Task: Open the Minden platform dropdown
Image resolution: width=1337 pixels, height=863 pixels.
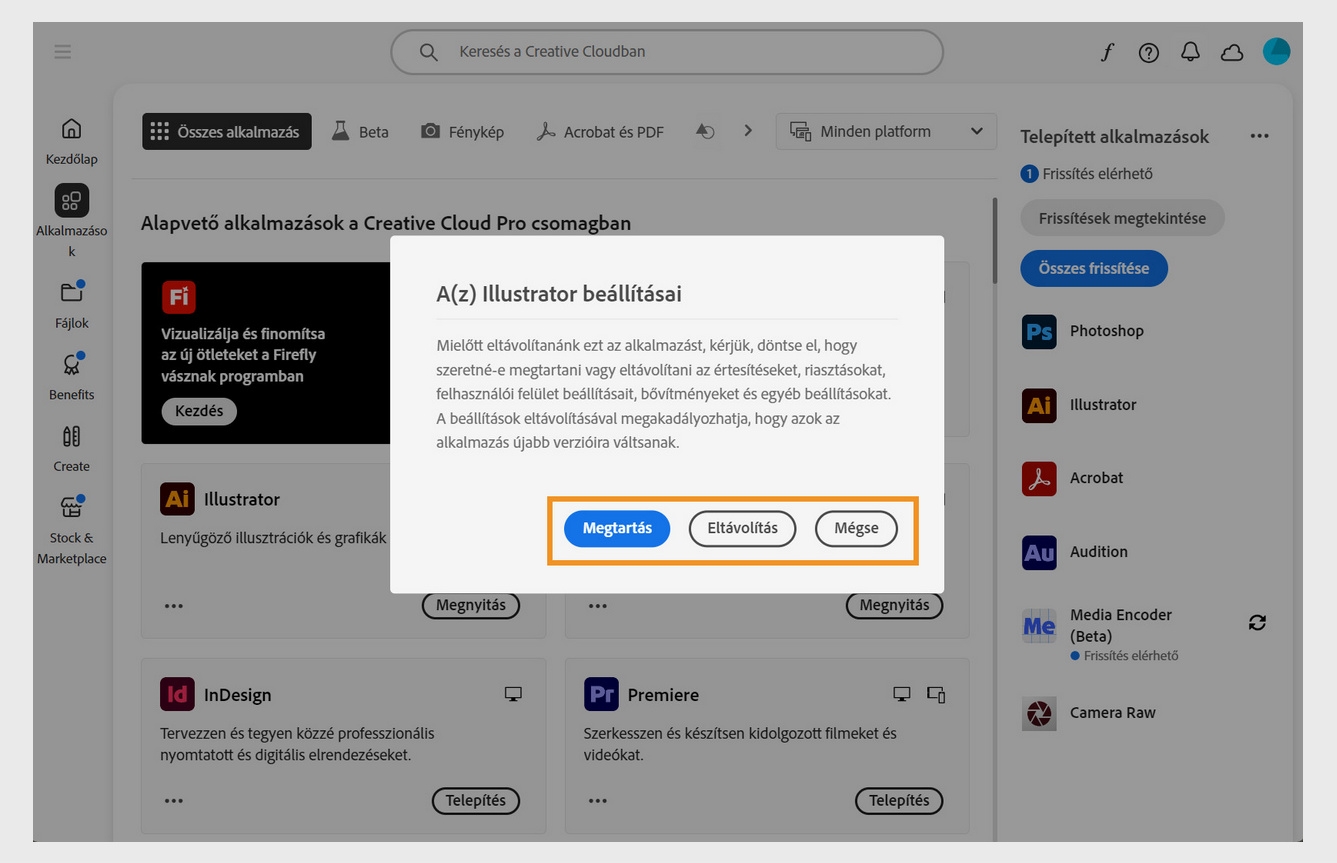Action: 886,131
